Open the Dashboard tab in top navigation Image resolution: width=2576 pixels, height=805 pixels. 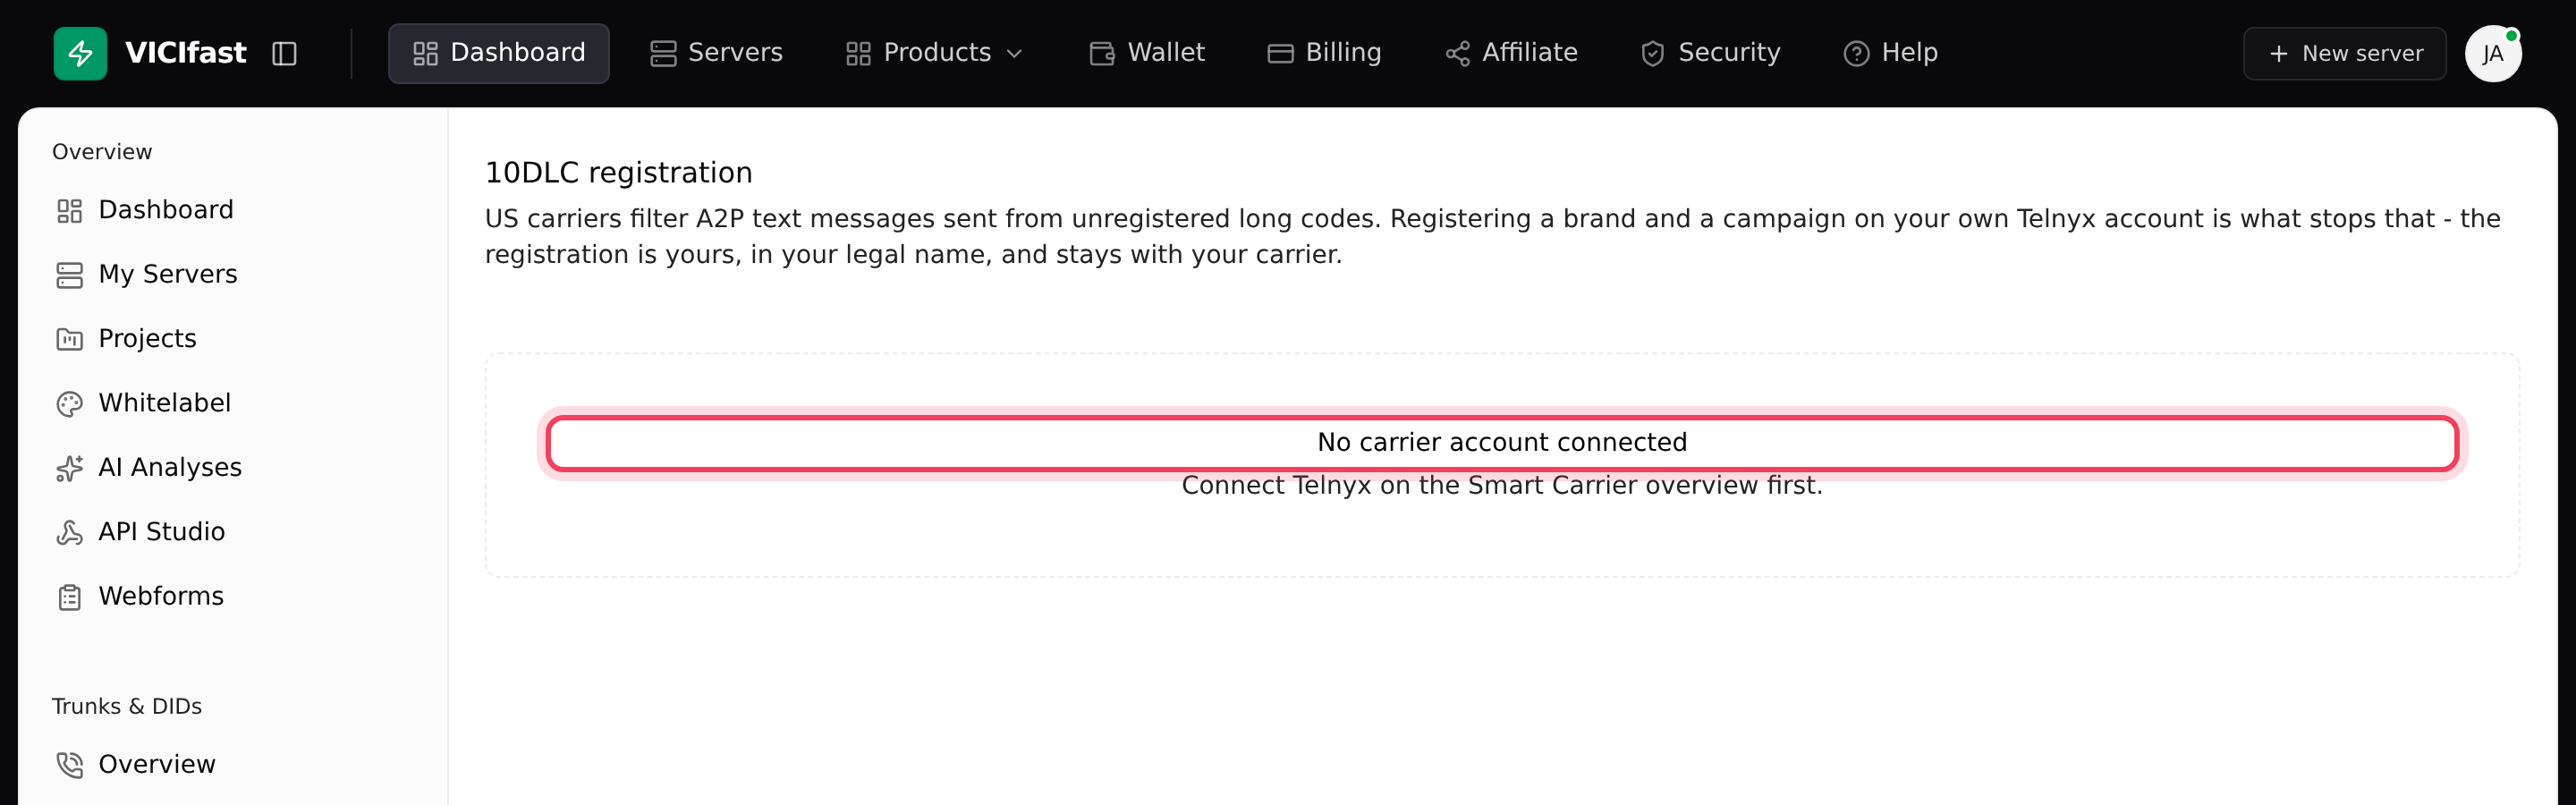pos(498,53)
